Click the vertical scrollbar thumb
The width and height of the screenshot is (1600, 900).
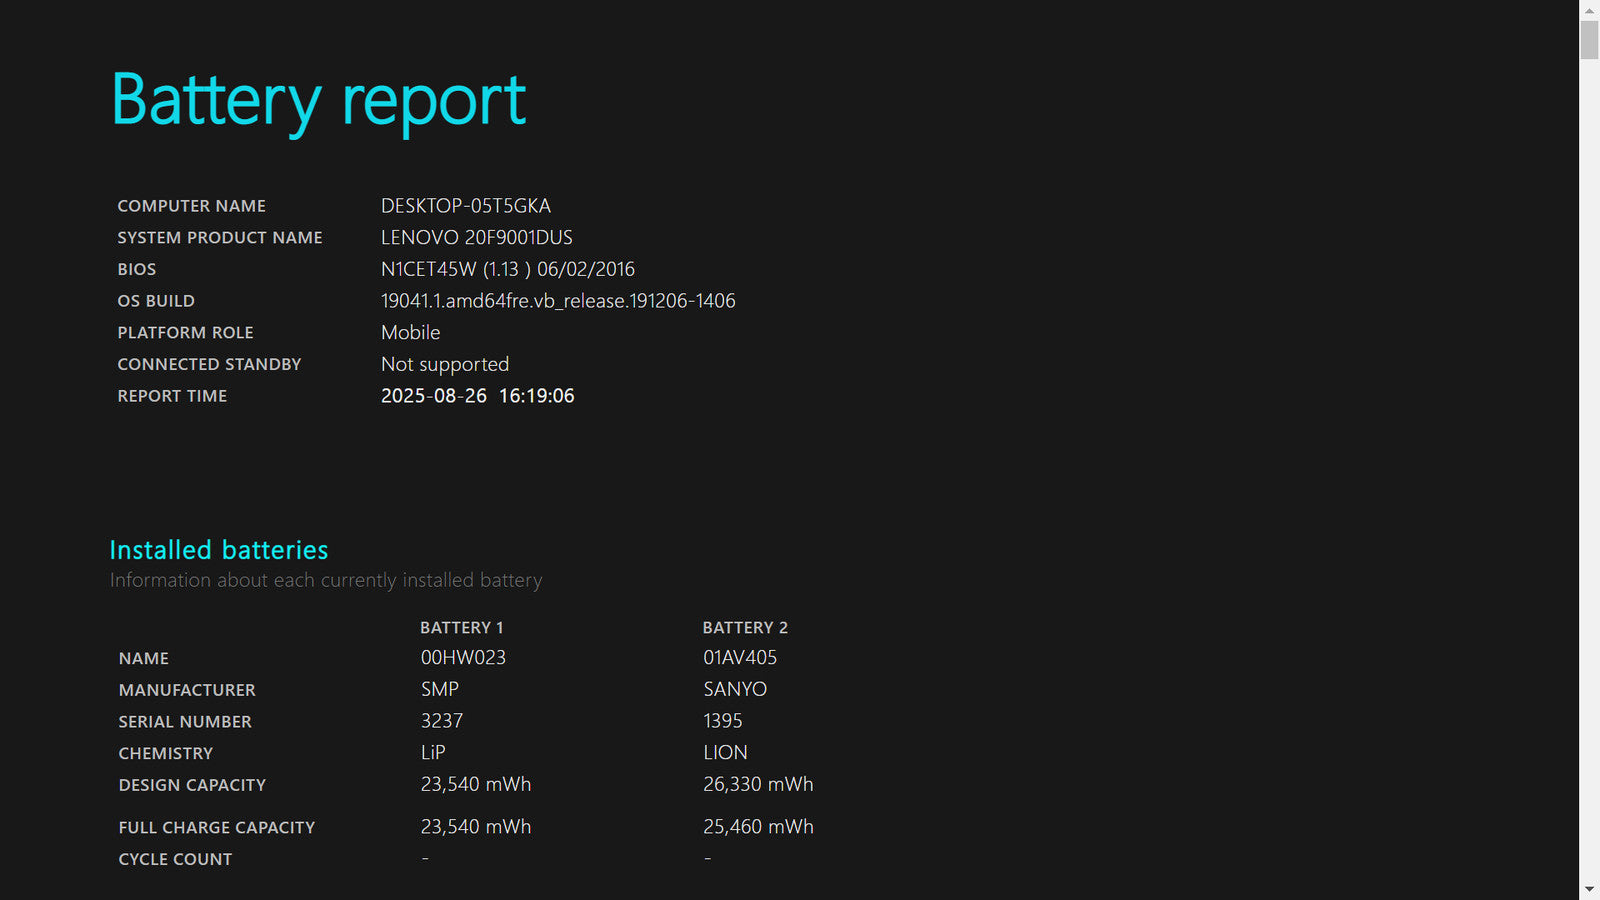pyautogui.click(x=1589, y=39)
